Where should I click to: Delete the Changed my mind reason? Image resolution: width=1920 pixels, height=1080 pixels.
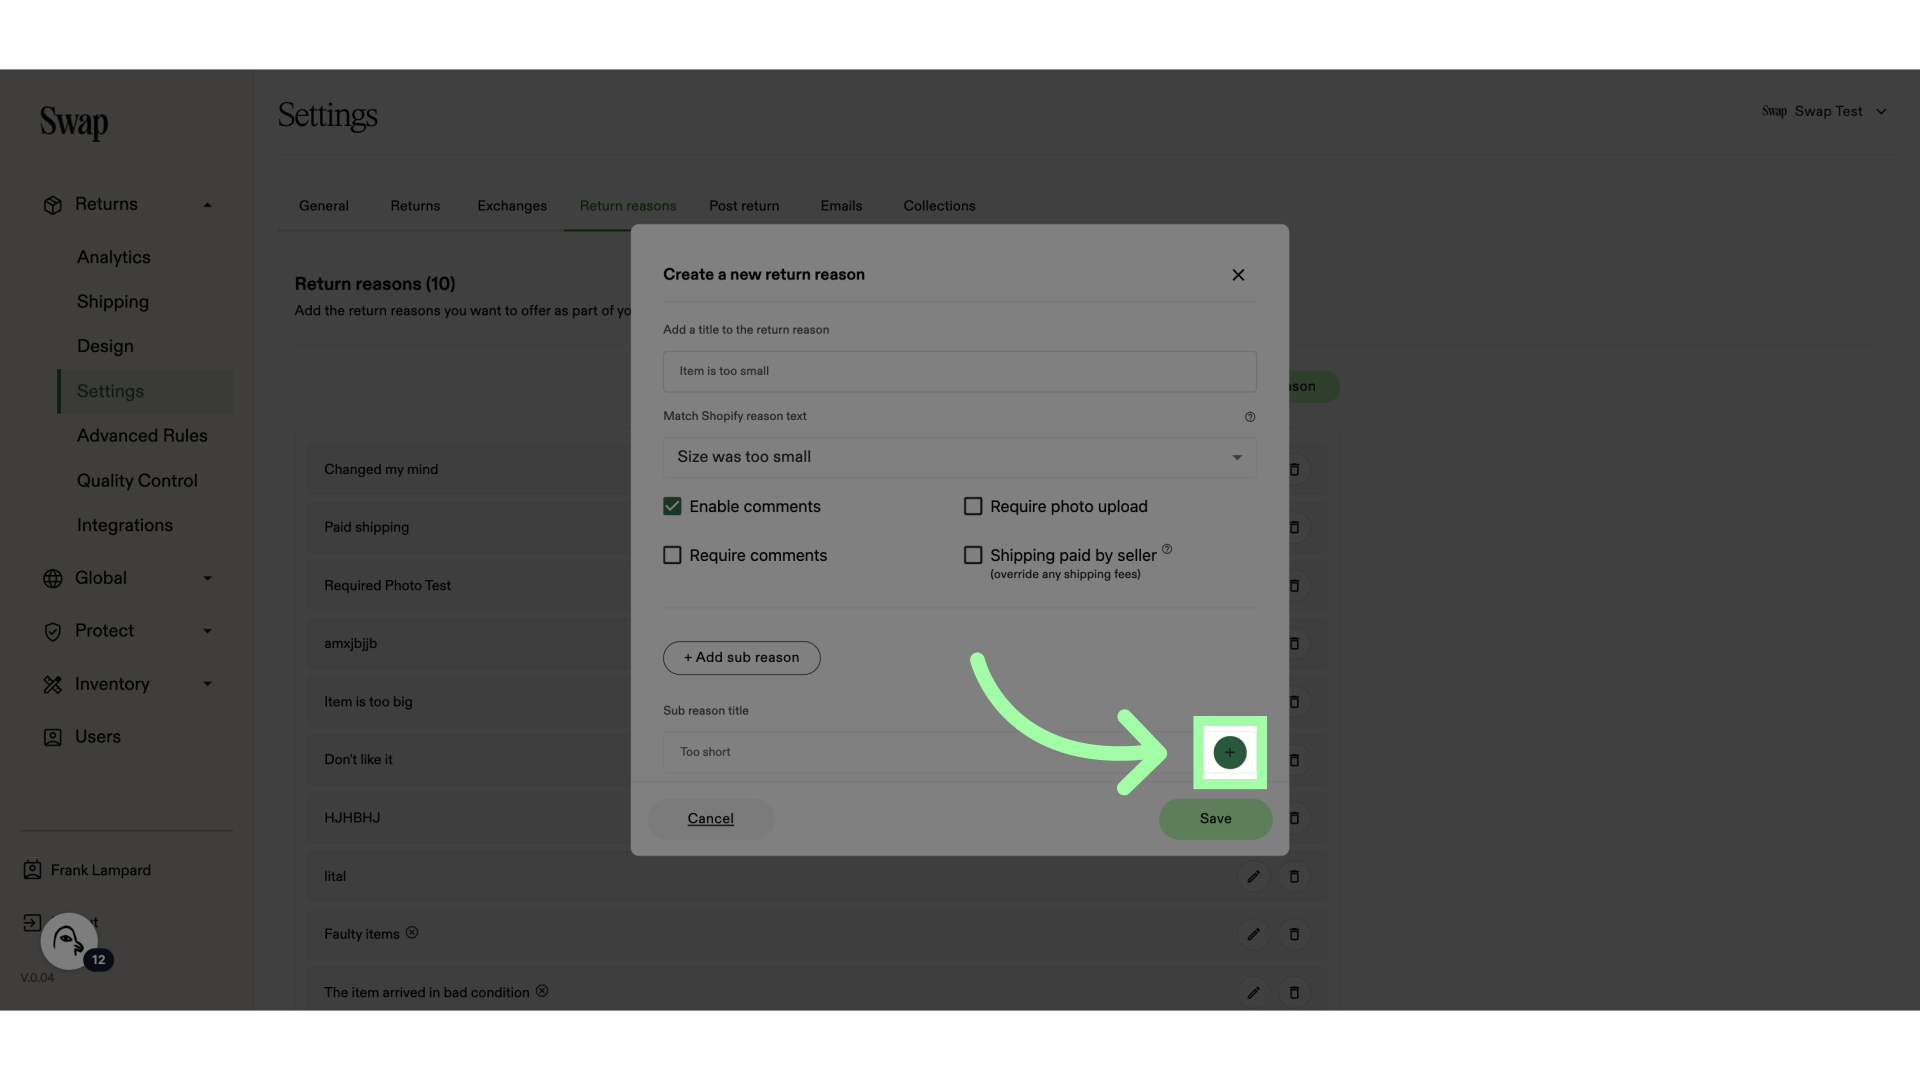tap(1294, 470)
